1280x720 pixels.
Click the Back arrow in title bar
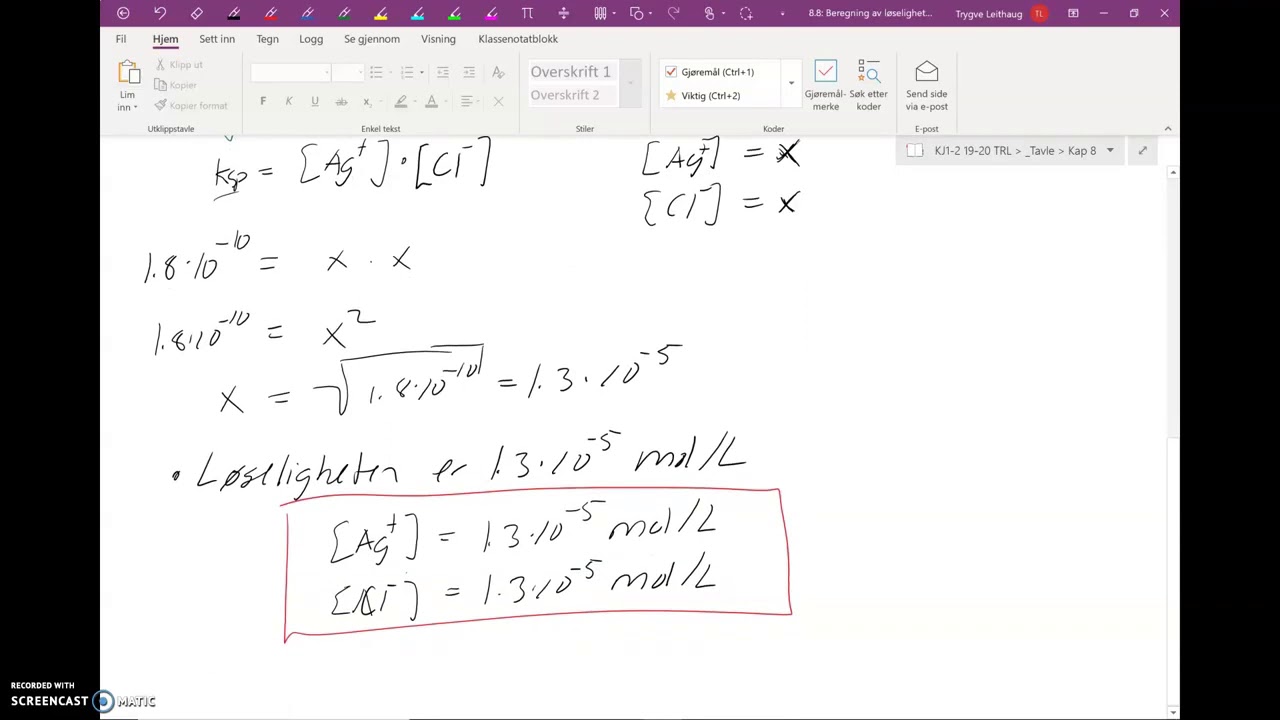(123, 13)
